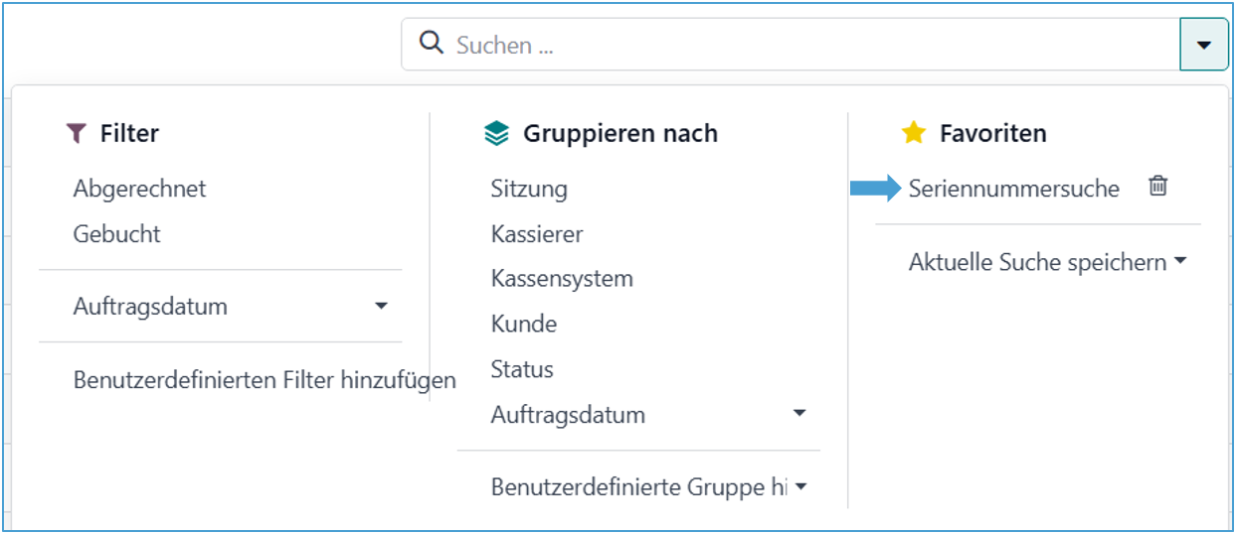Viewport: 1236px width, 534px height.
Task: Expand the Auftragsdatum group-by dropdown
Action: [x=799, y=414]
